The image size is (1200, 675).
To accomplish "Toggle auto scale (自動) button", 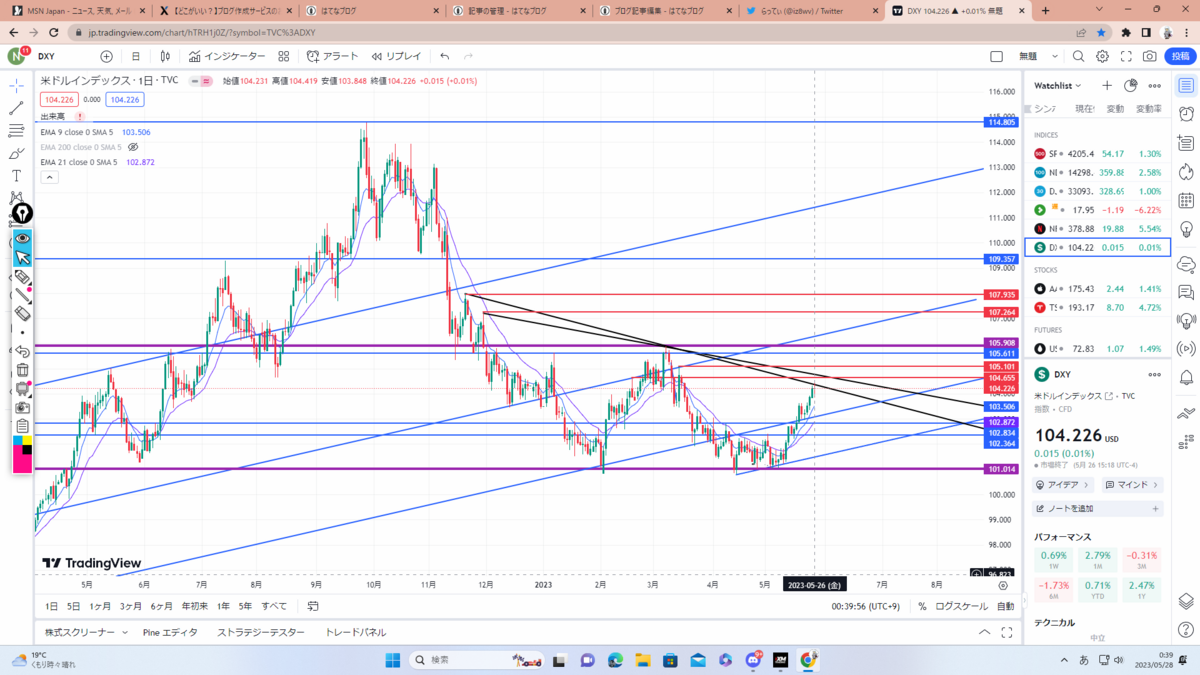I will 1005,606.
